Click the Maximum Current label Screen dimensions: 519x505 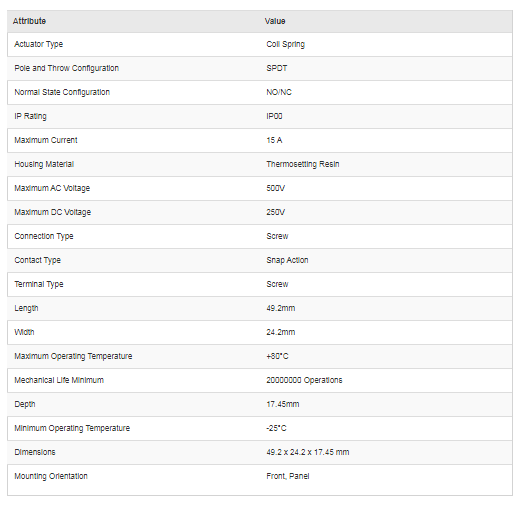pyautogui.click(x=46, y=140)
